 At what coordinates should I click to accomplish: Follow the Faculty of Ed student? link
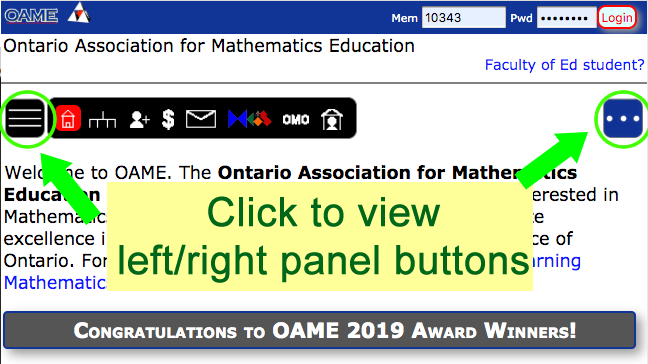click(564, 65)
